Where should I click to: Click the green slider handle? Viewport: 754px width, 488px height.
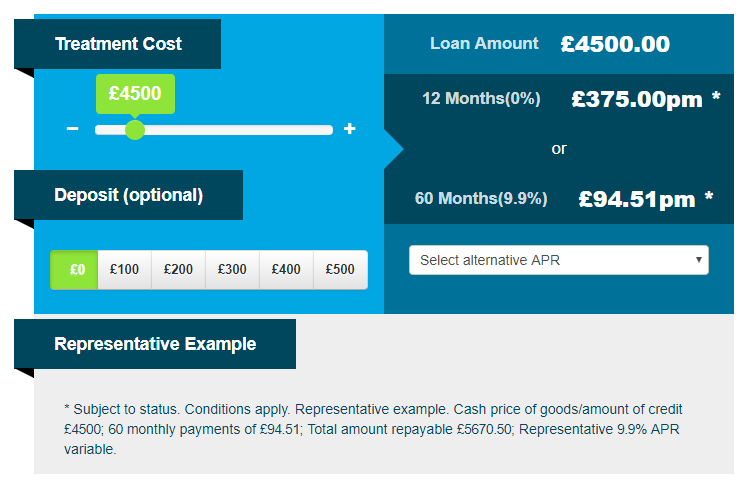pos(135,130)
